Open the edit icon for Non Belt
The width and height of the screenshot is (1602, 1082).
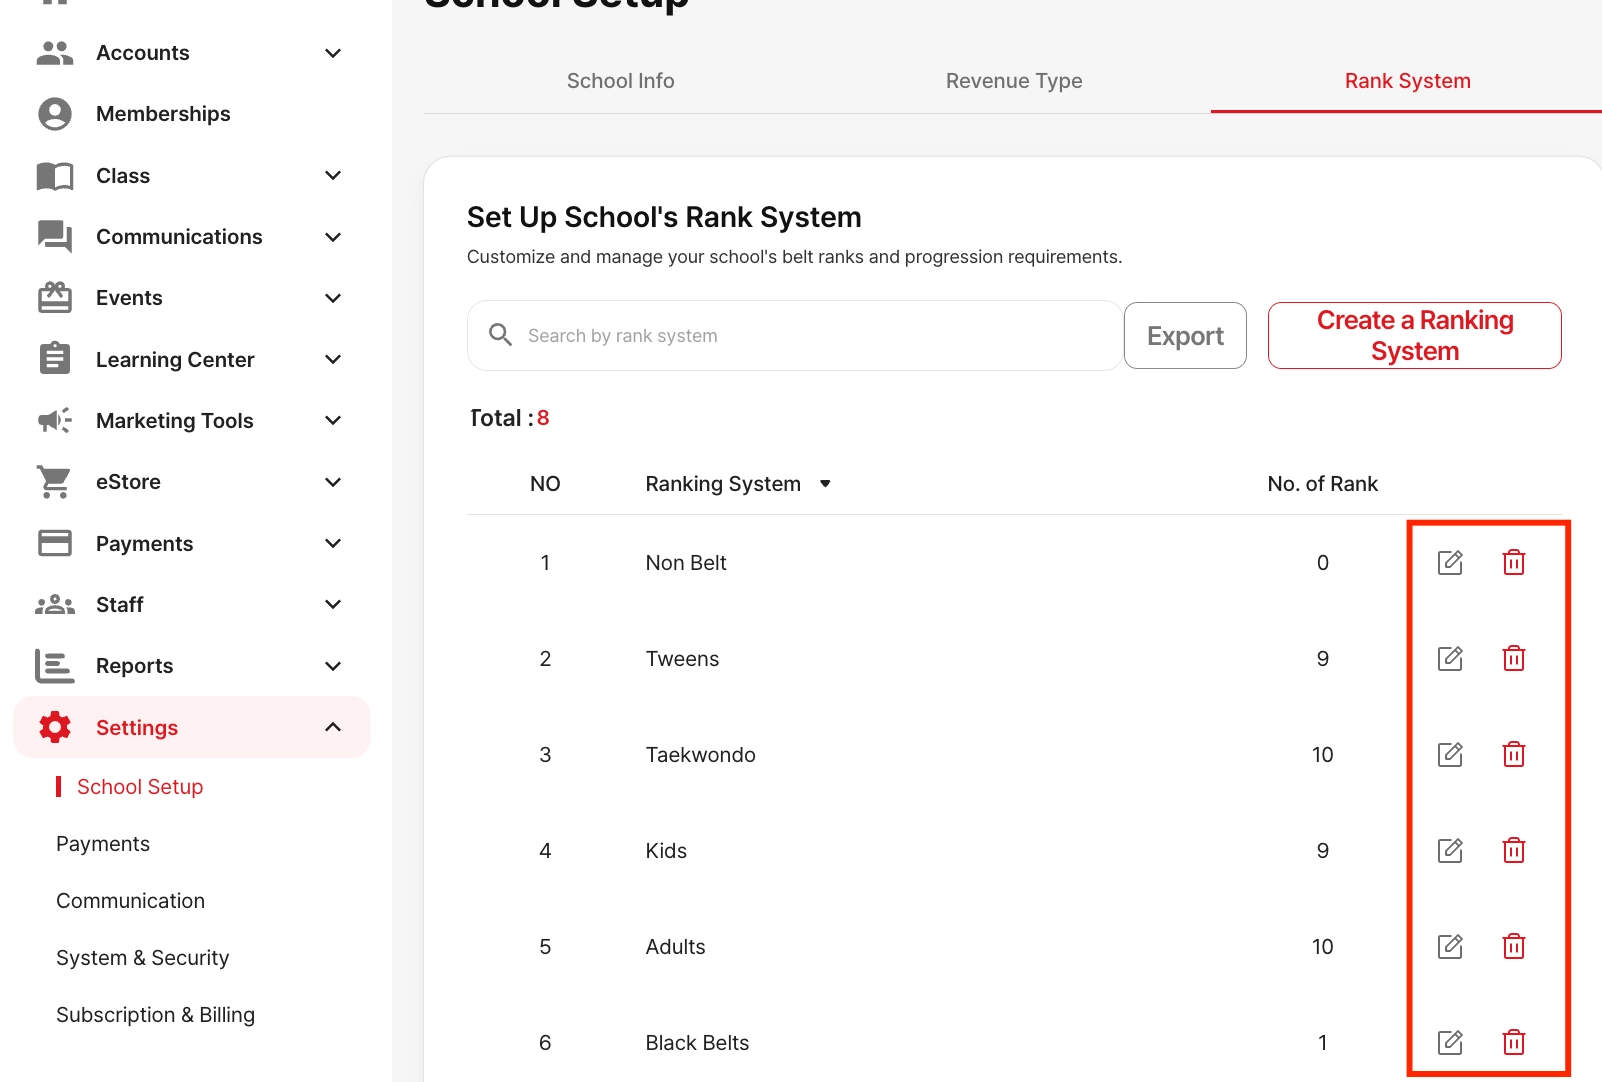click(x=1451, y=562)
